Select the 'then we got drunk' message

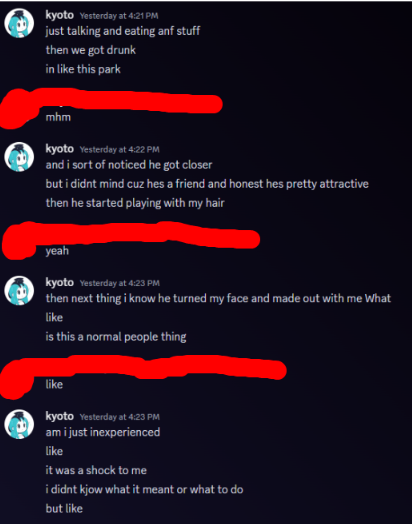pyautogui.click(x=91, y=50)
